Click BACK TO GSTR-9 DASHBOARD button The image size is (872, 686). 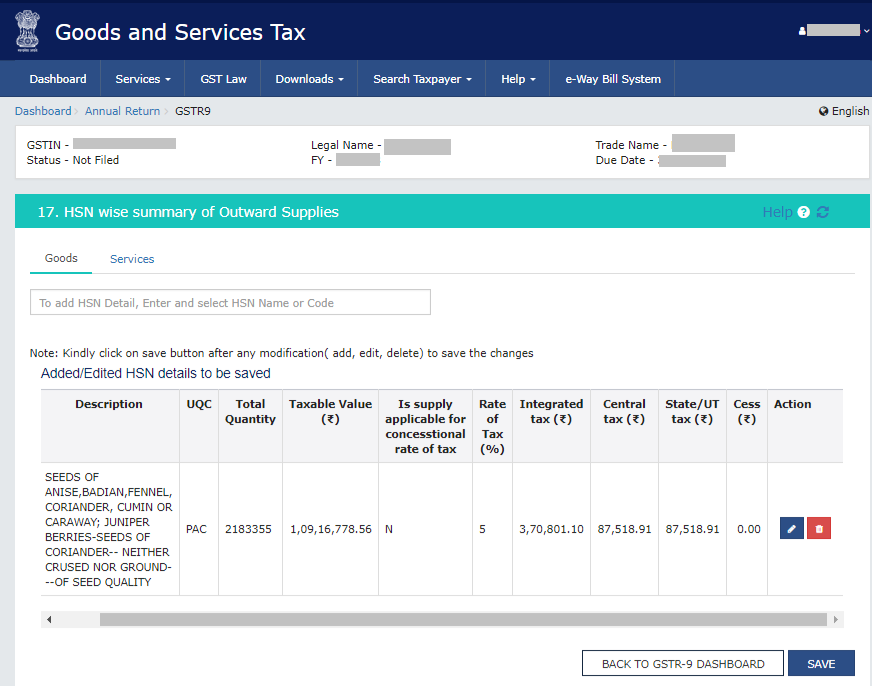682,663
